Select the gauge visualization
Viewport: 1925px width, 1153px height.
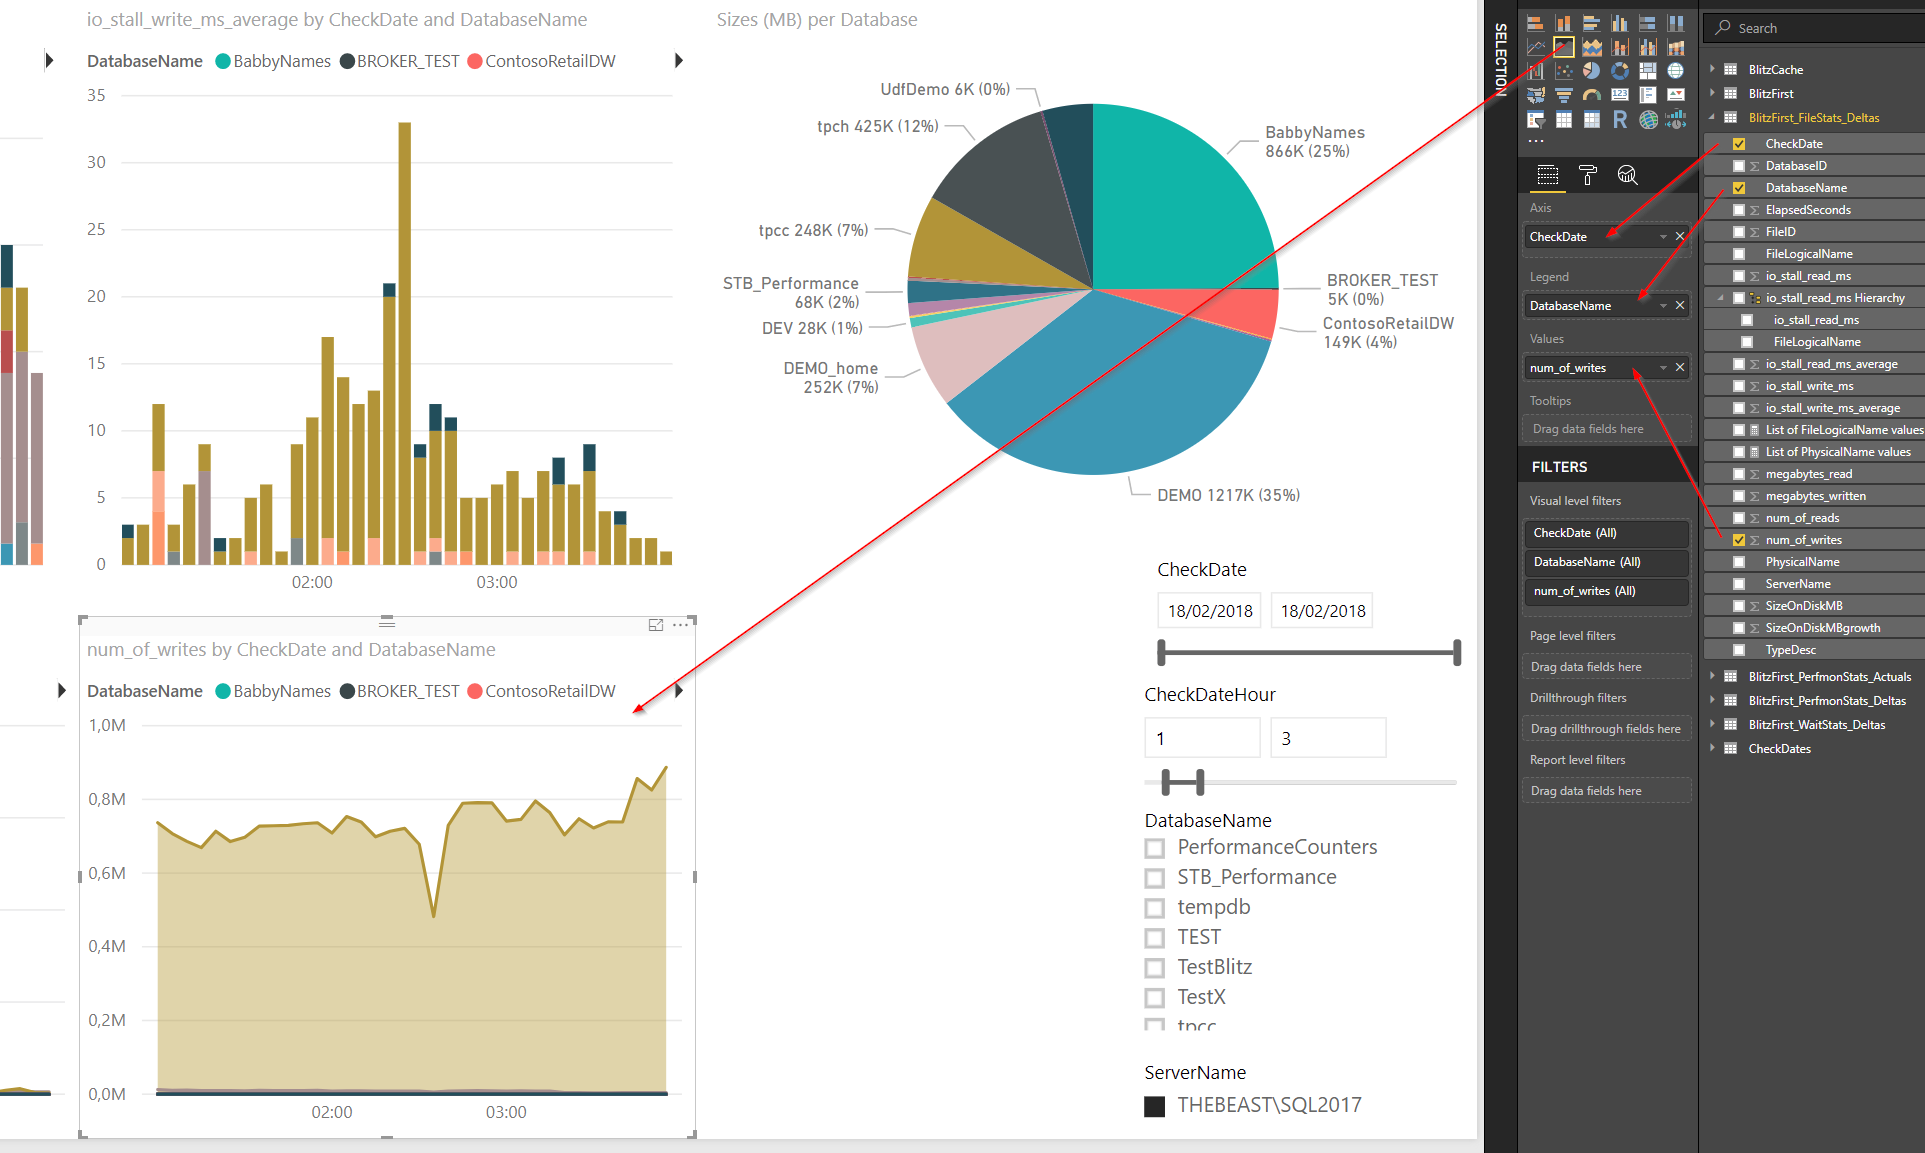(1592, 95)
